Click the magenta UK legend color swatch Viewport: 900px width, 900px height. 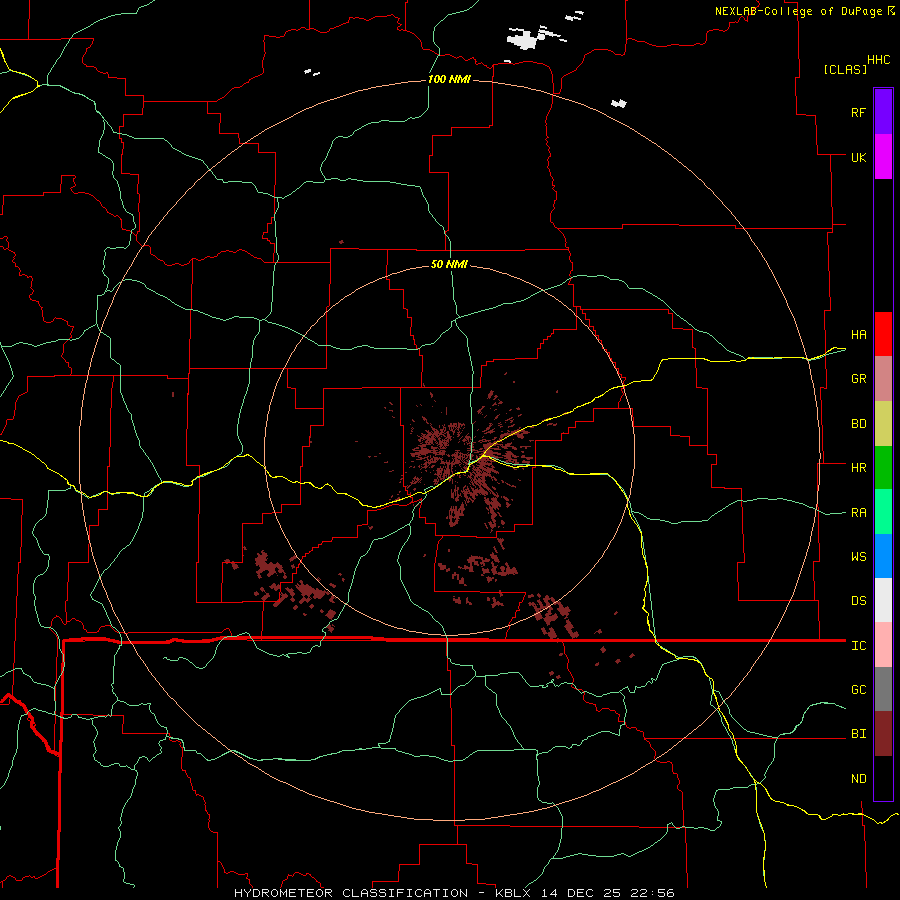pos(883,157)
